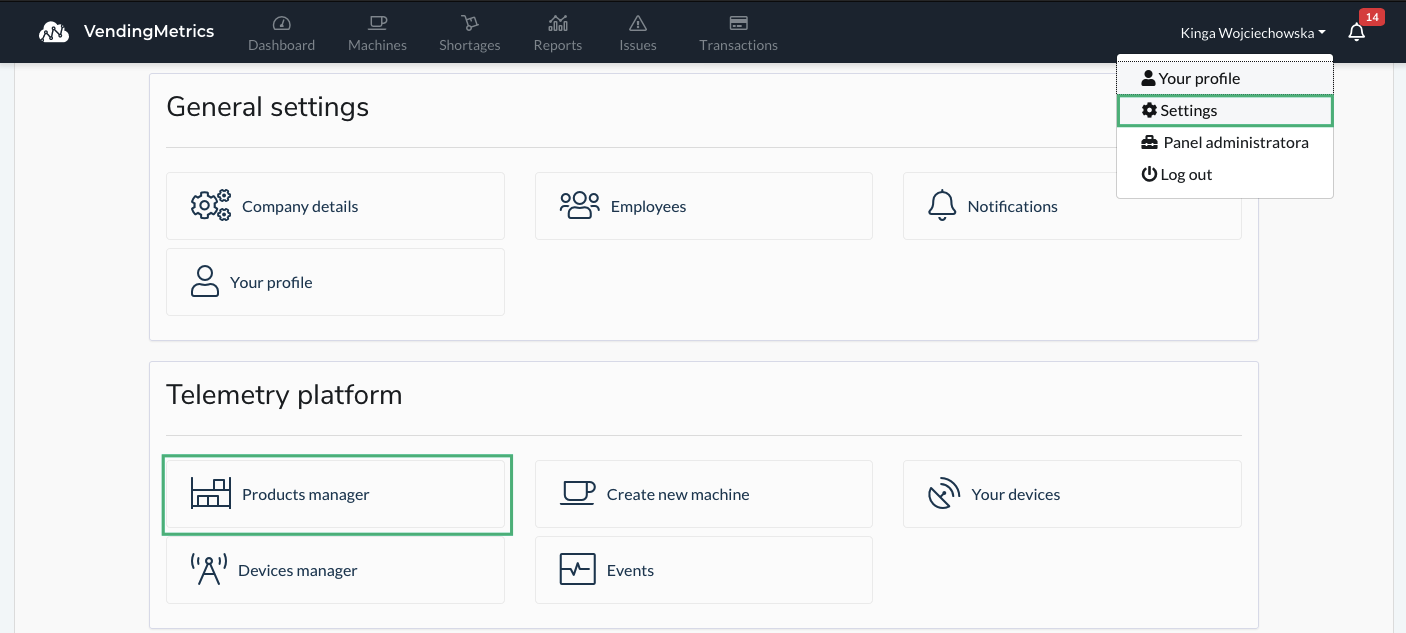Click the person icon on the Your profile card
Viewport: 1406px width, 633px height.
(205, 281)
